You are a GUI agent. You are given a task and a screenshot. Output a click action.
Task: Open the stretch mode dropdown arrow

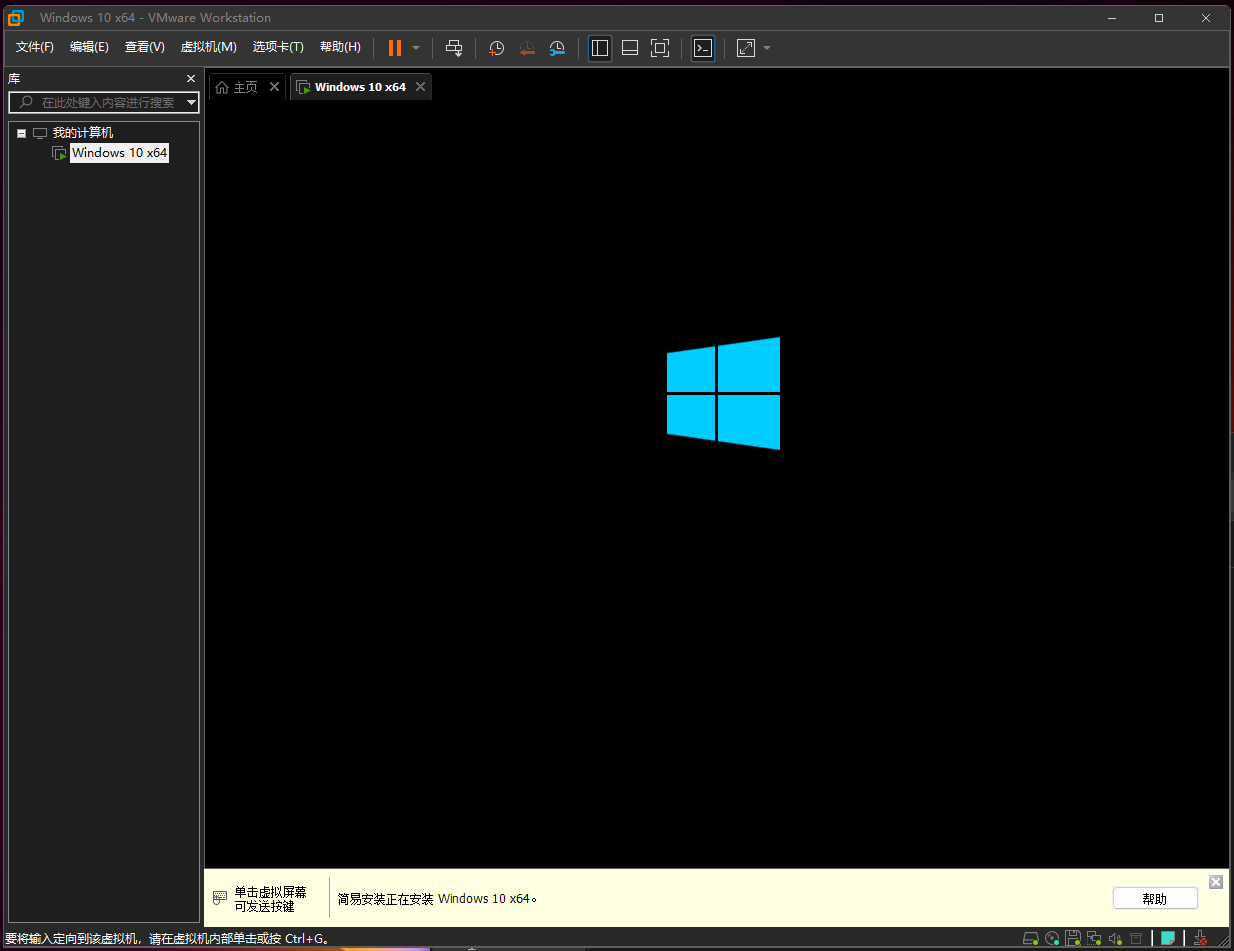[x=767, y=48]
